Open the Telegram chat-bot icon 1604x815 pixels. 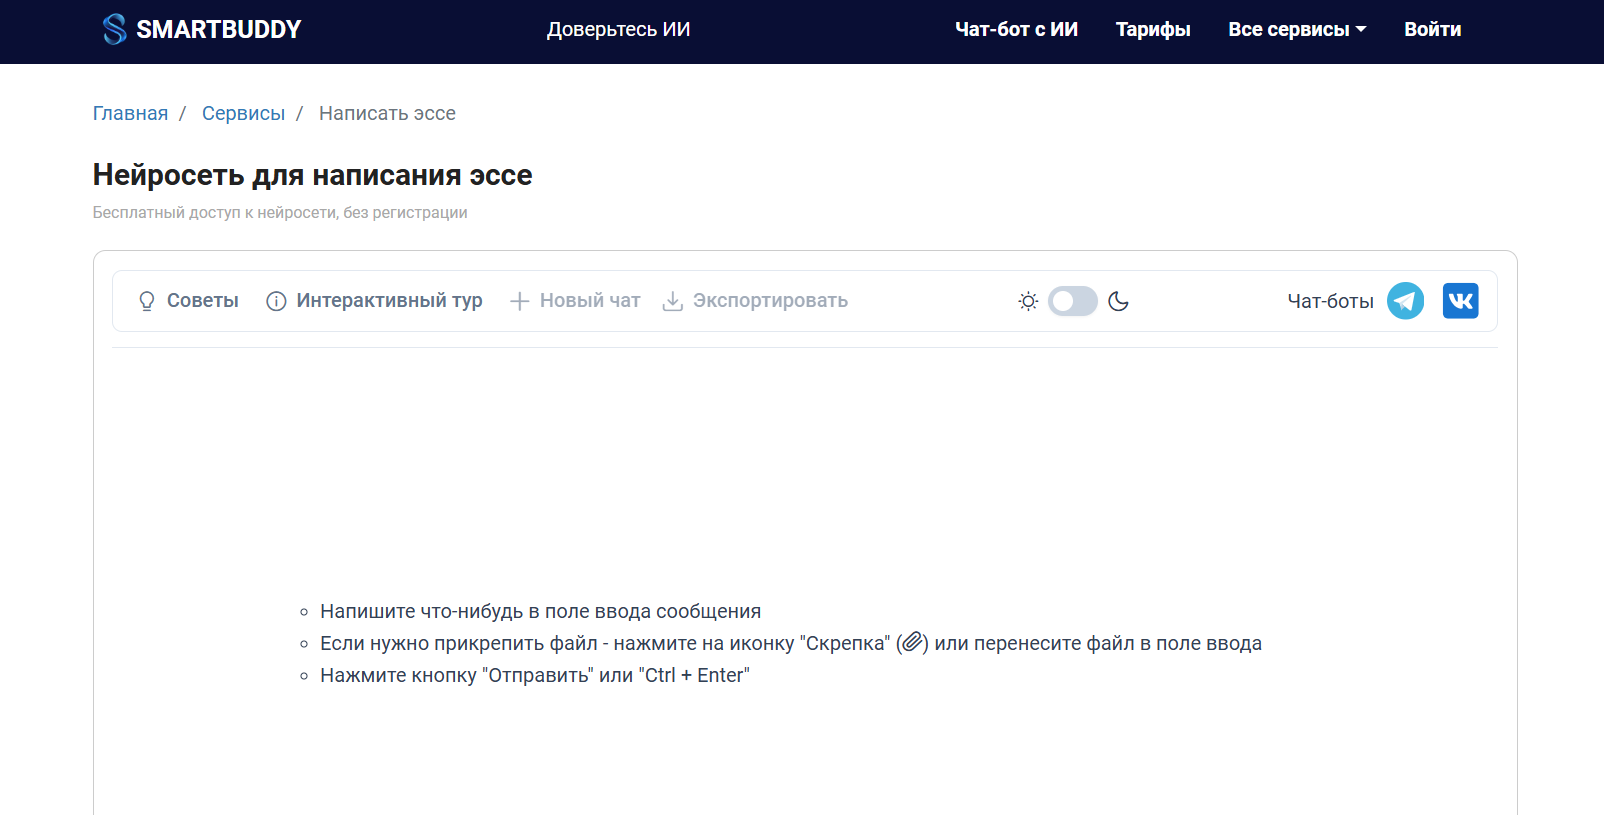coord(1405,301)
